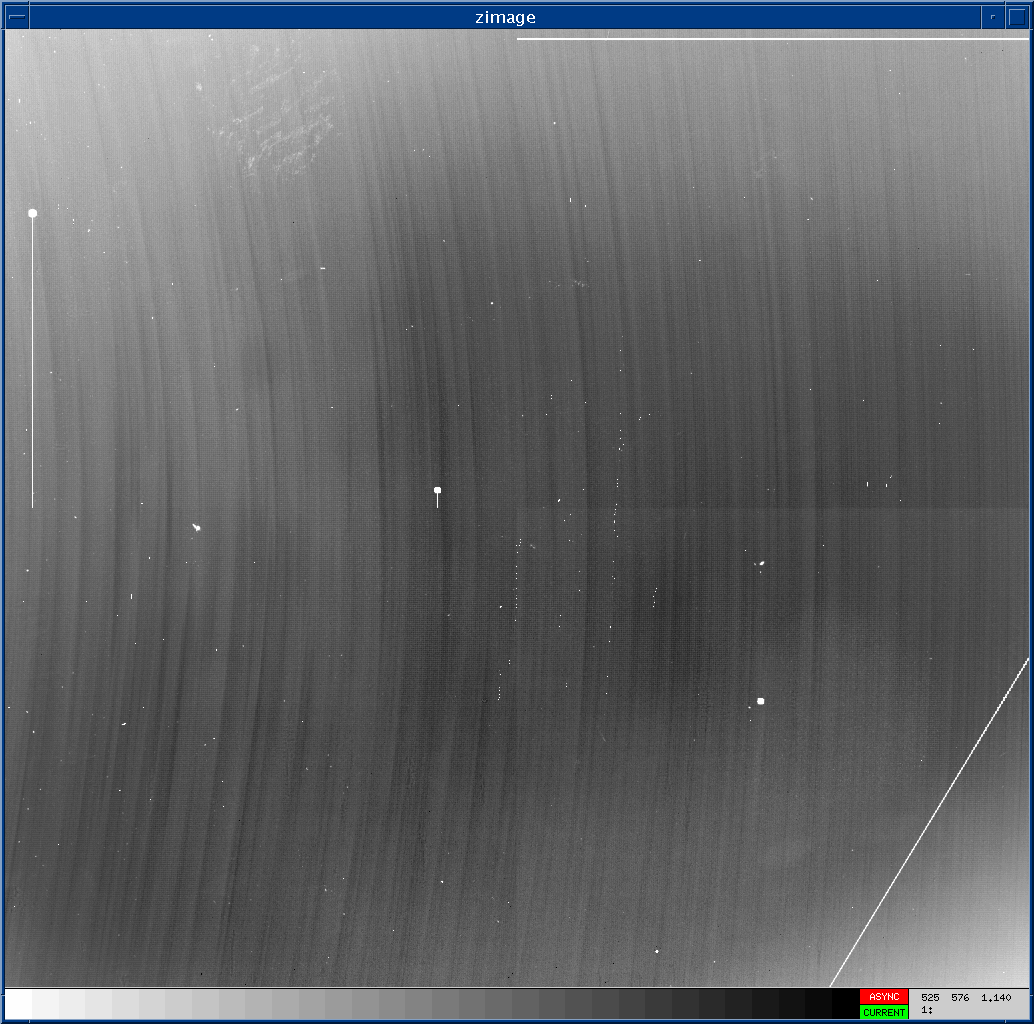Open the window menu button in the zimage title bar

(17, 16)
